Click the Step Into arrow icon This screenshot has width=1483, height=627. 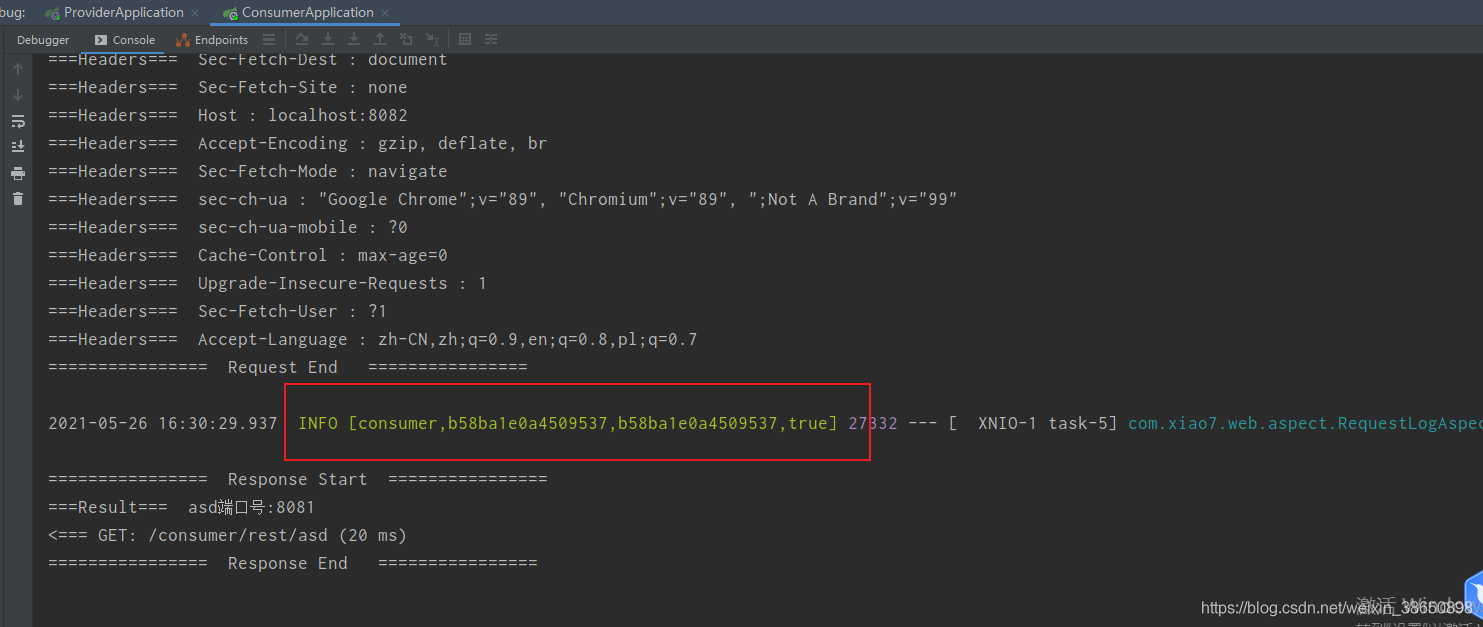[x=354, y=40]
